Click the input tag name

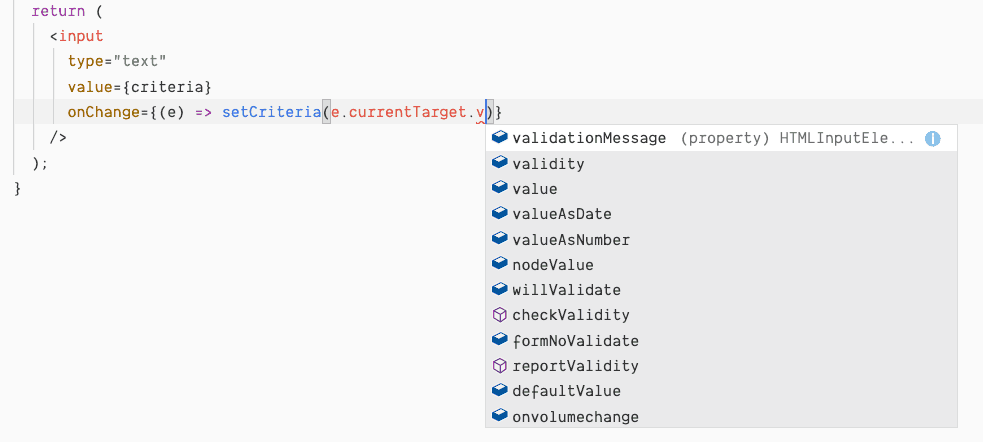[80, 36]
